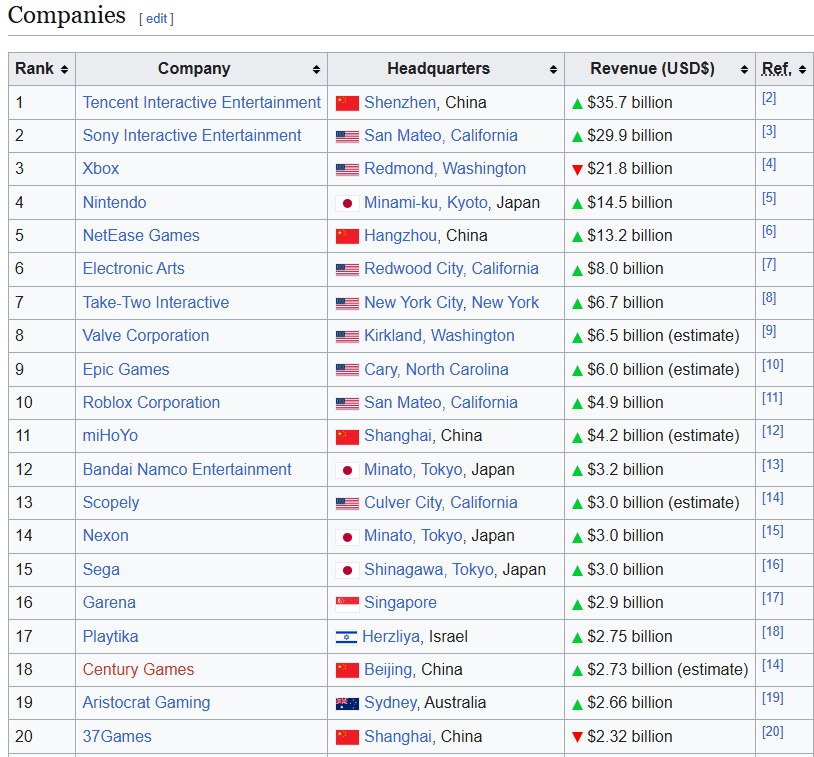Viewport: 814px width, 757px height.
Task: Click the China flag in NetEase Games row
Action: tap(347, 236)
